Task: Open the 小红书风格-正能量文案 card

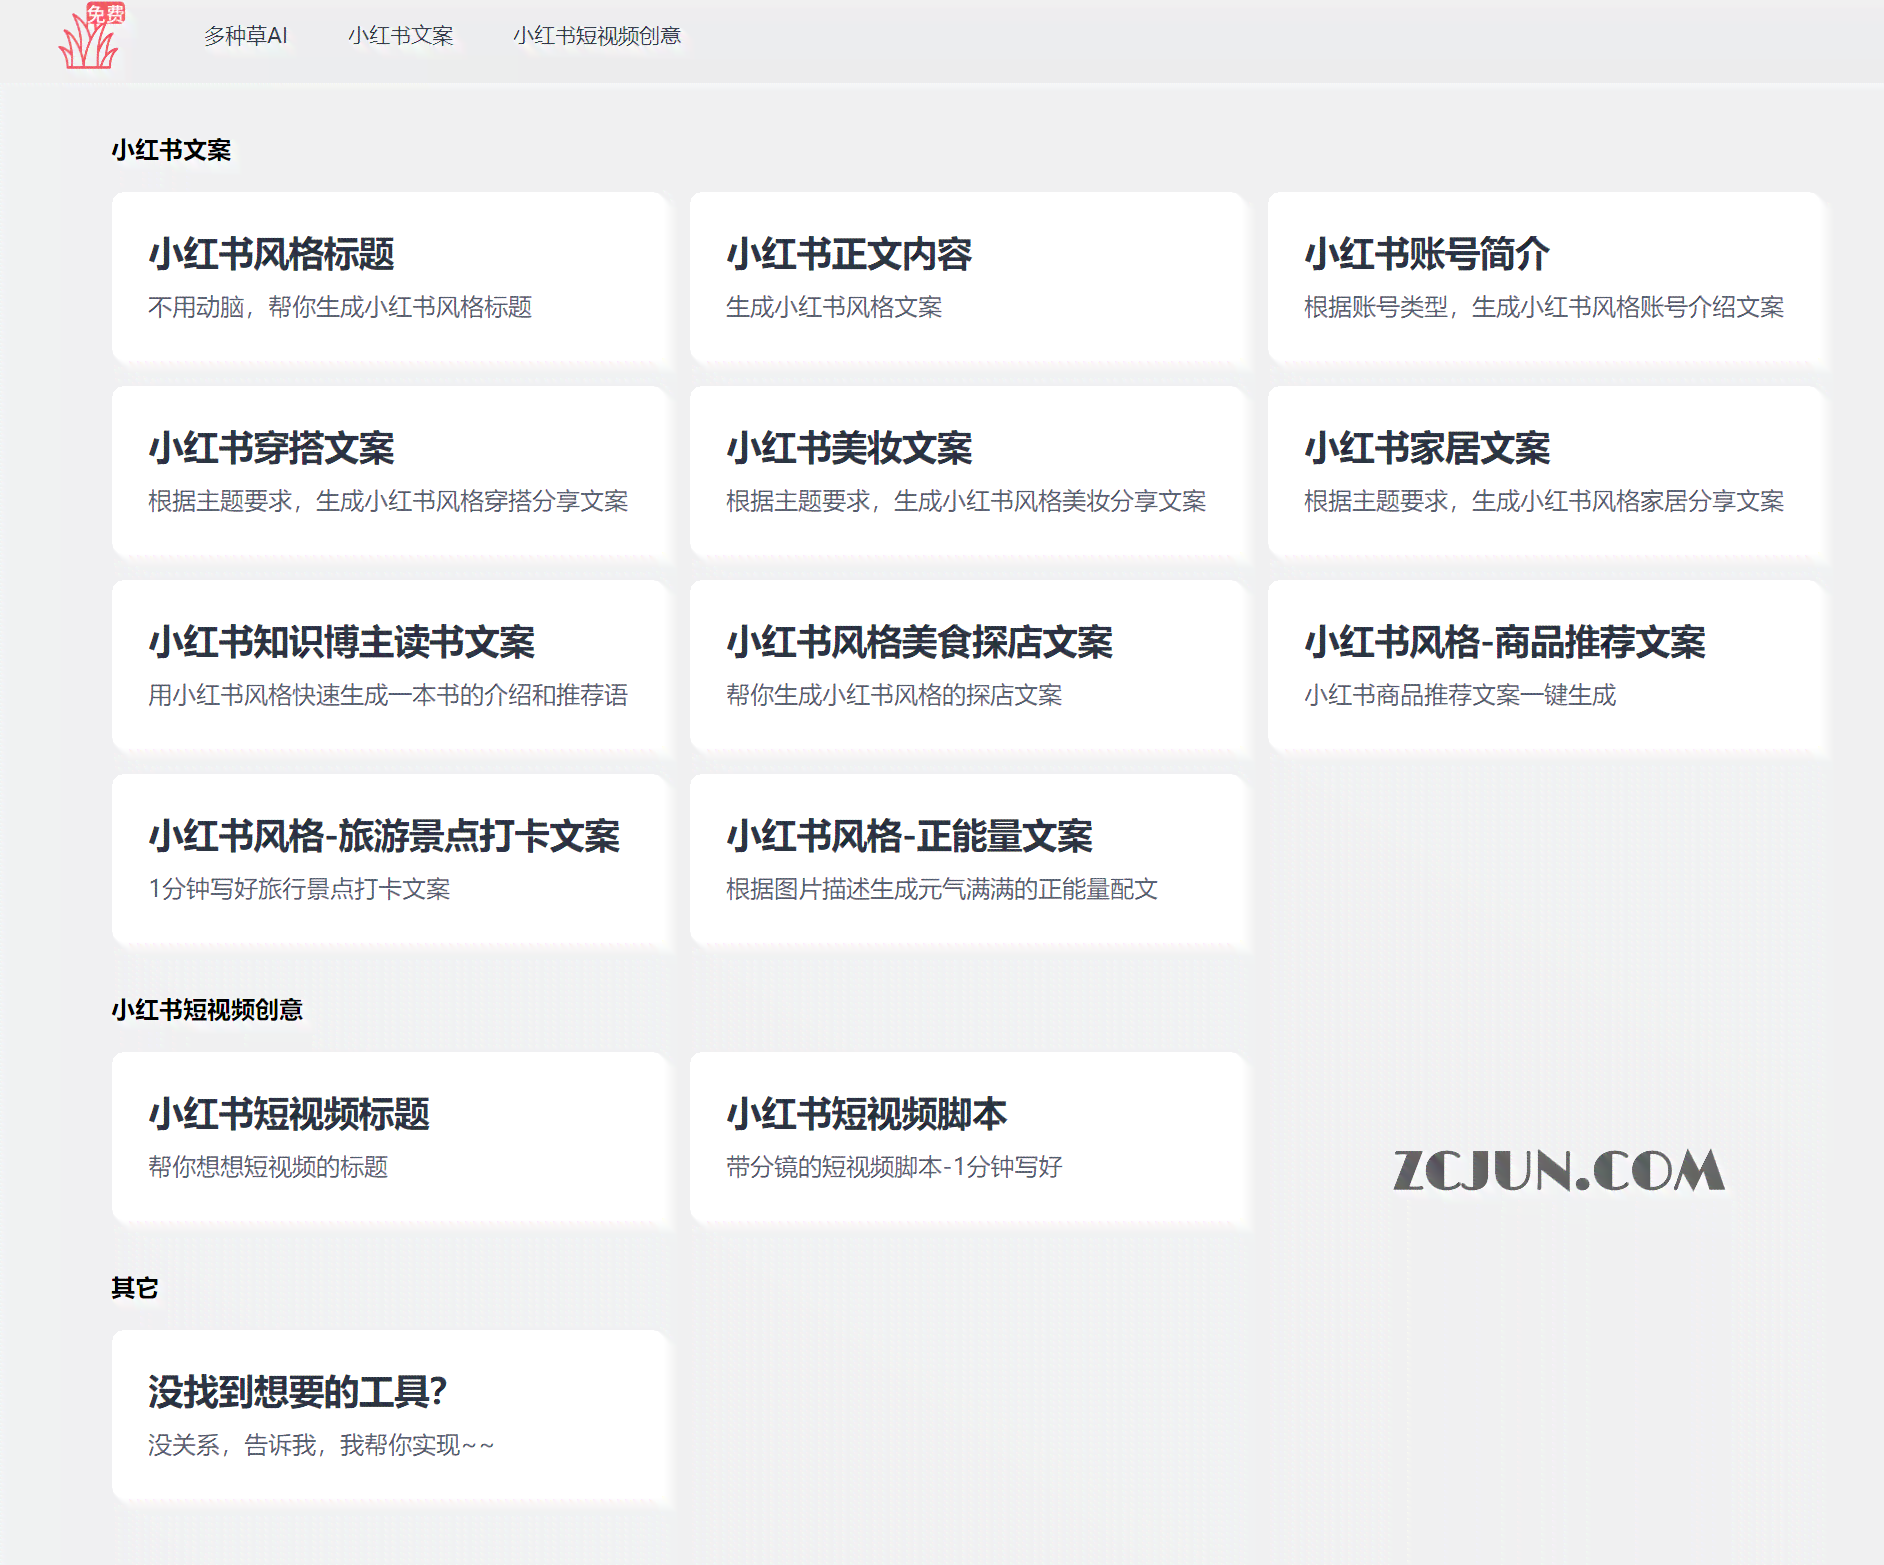Action: click(967, 860)
